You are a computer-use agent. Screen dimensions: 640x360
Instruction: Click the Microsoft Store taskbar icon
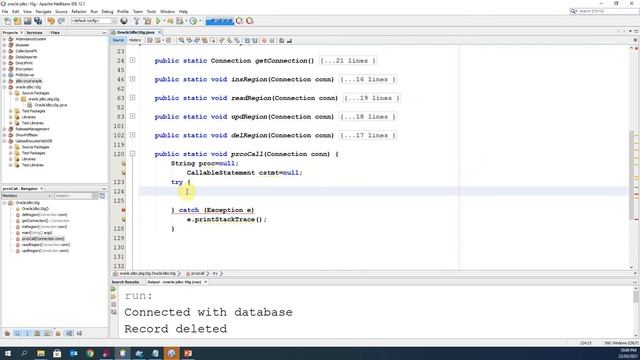(x=57, y=353)
